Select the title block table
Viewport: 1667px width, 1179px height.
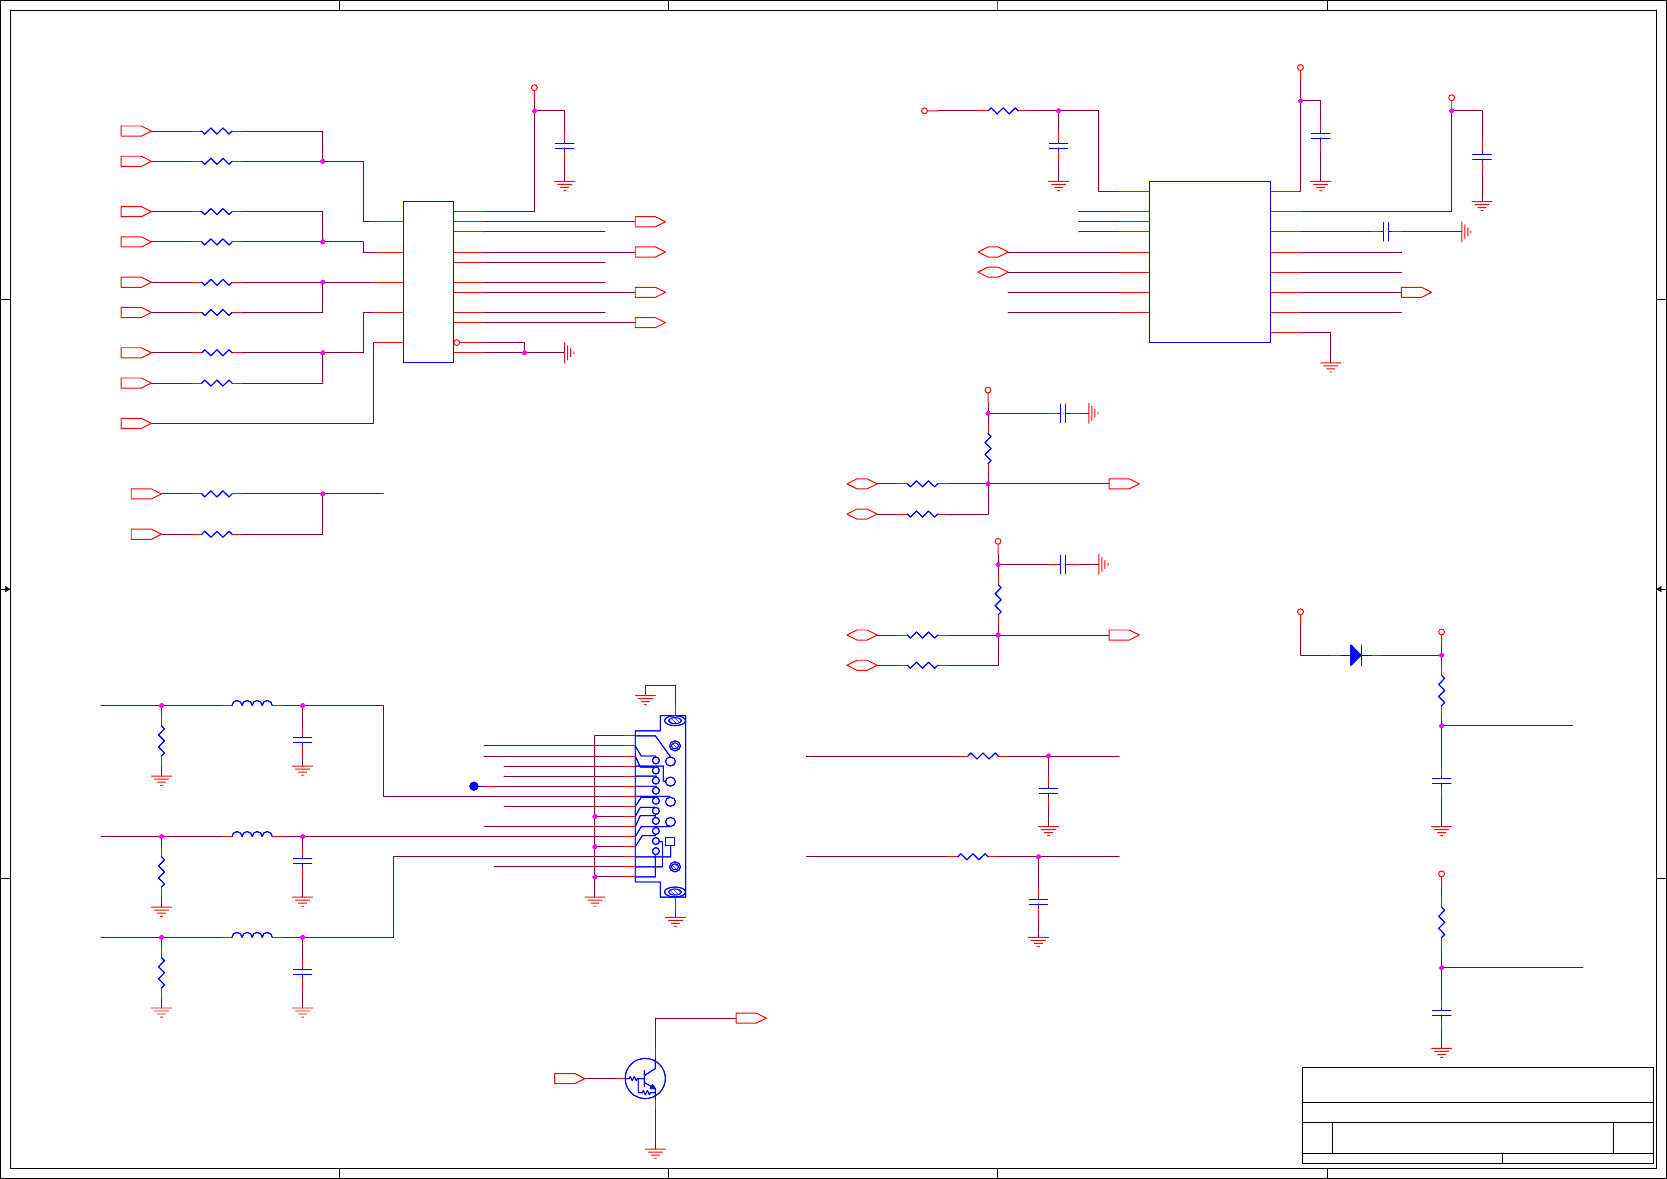(1477, 1115)
